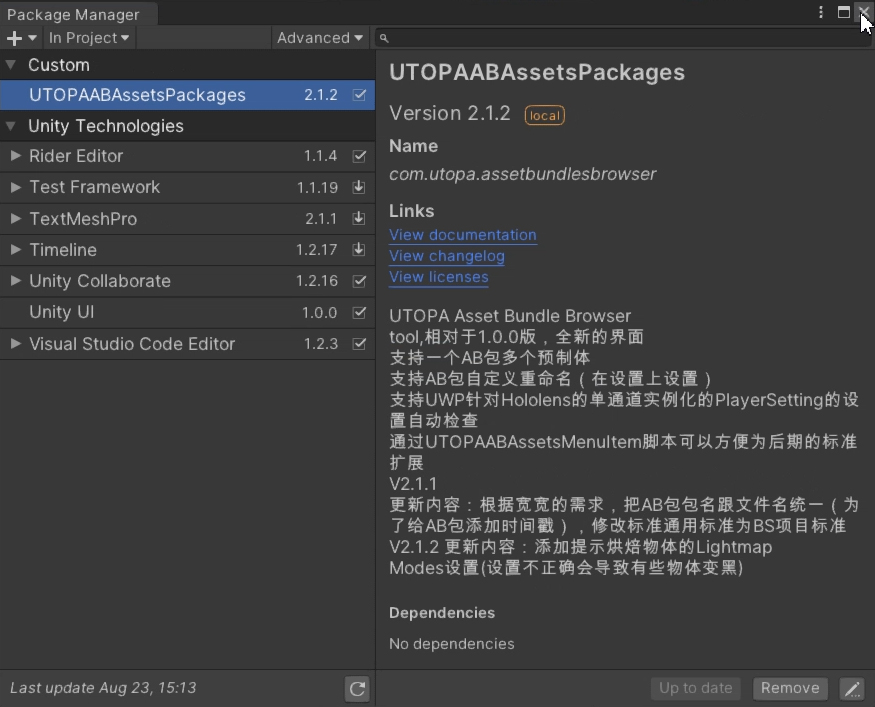Click checkmark next to UTOPAABAssetsPackages
The height and width of the screenshot is (707, 875).
tap(360, 96)
